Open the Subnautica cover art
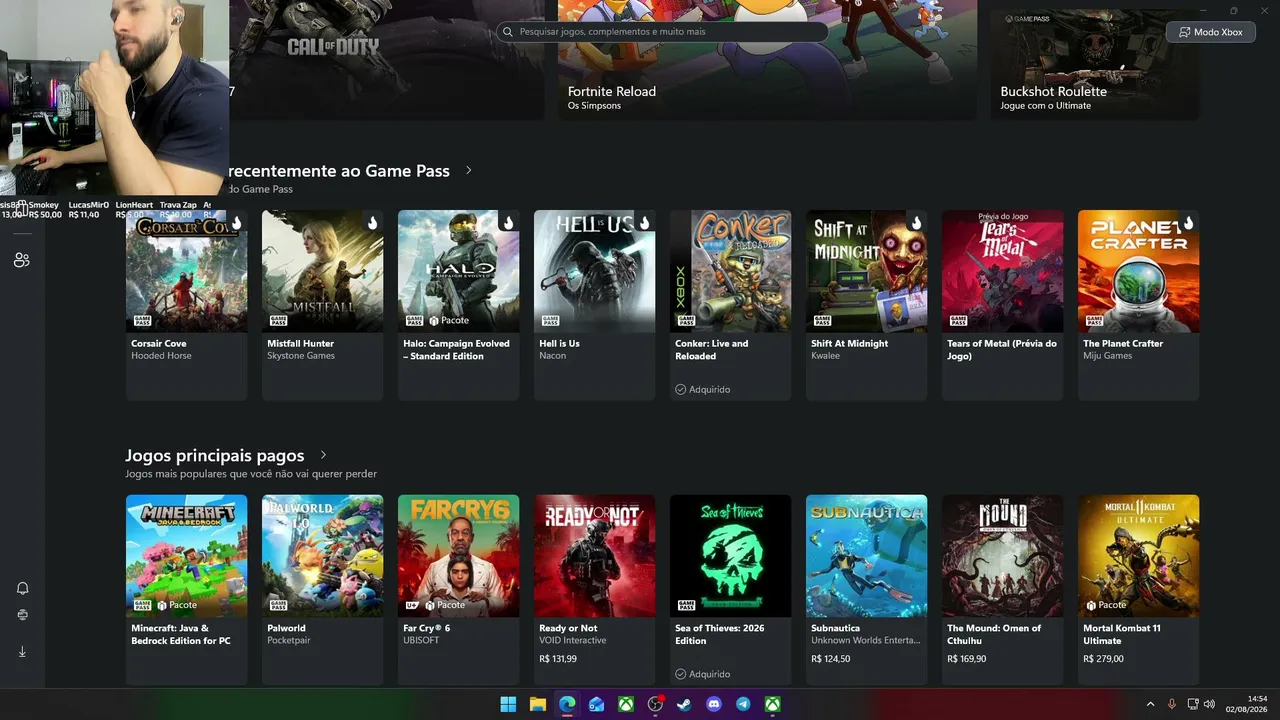This screenshot has height=720, width=1280. click(x=866, y=556)
